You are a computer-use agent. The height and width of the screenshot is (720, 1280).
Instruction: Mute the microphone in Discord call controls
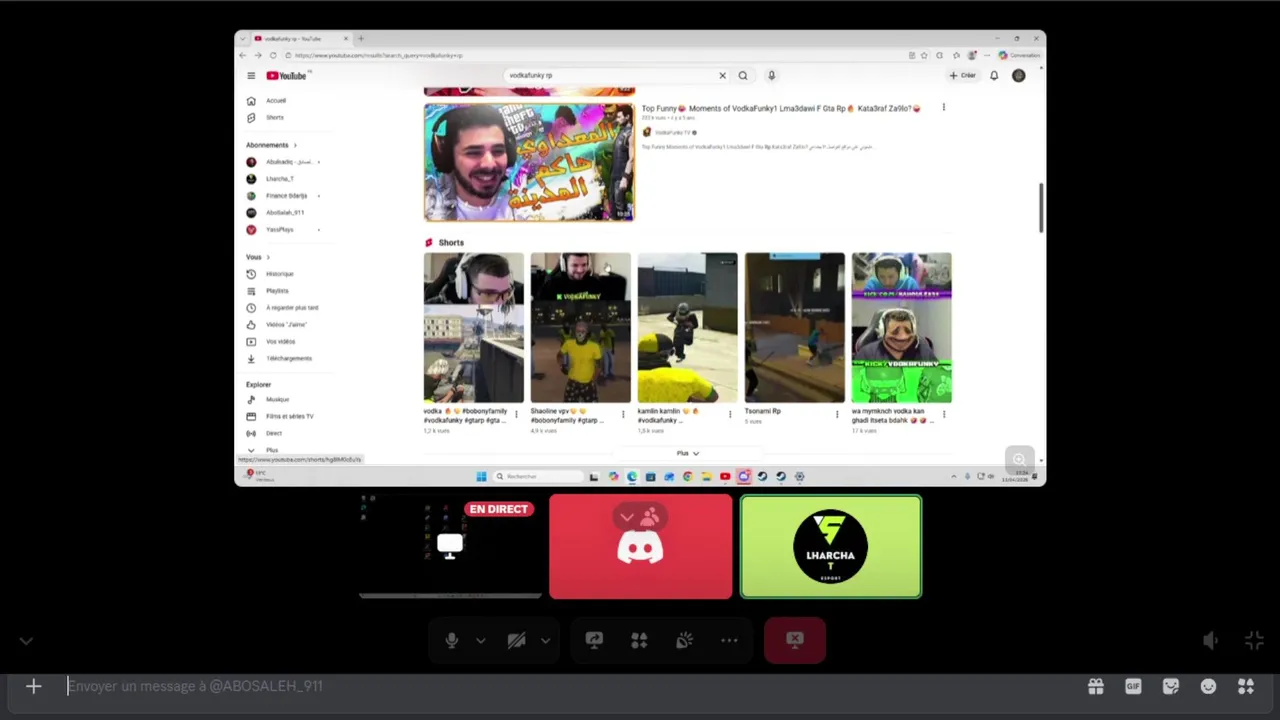tap(452, 641)
